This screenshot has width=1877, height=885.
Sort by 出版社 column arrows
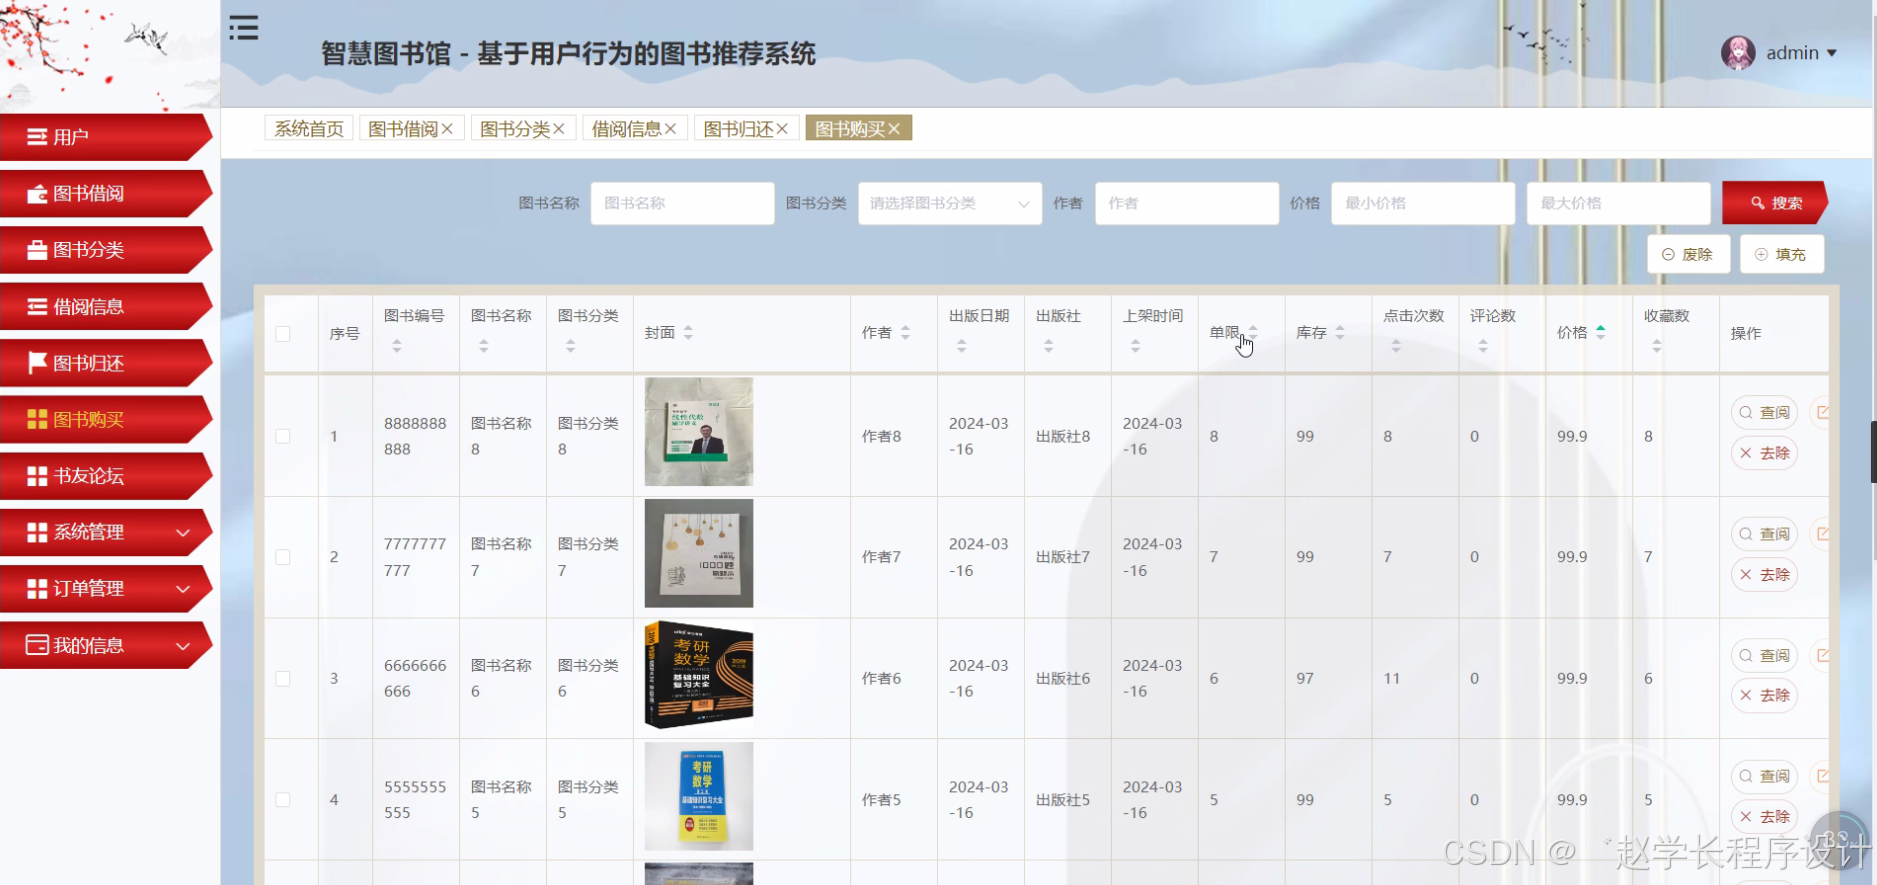coord(1048,346)
